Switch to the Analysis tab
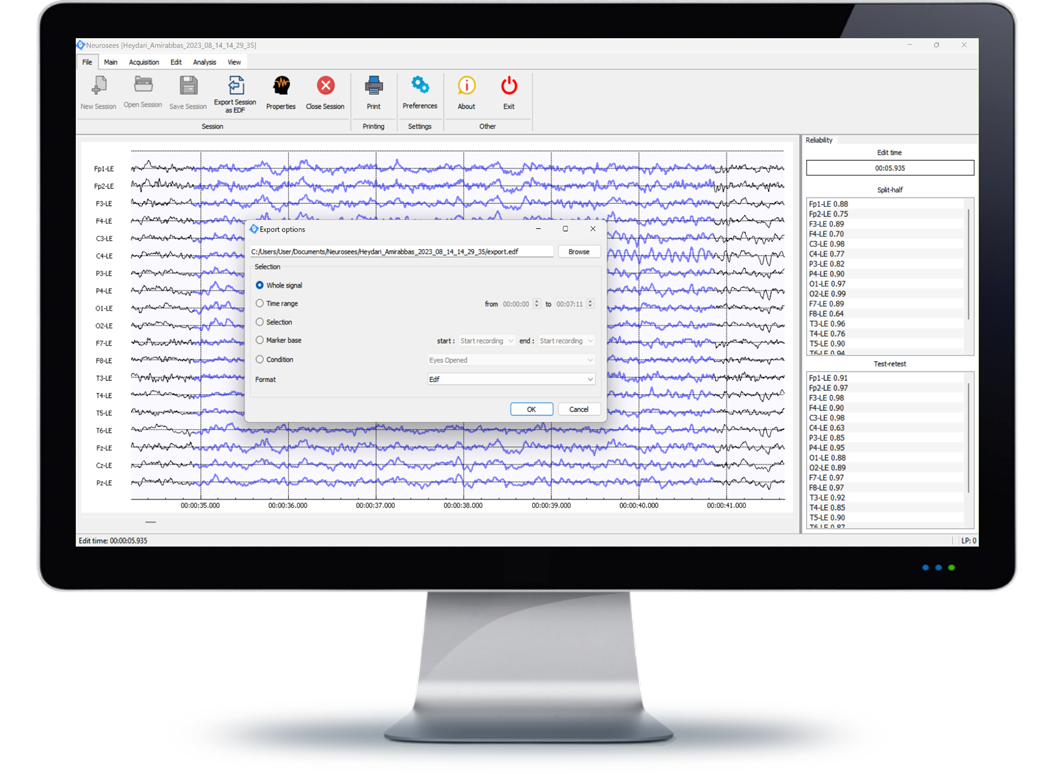This screenshot has width=1054, height=774. click(205, 61)
